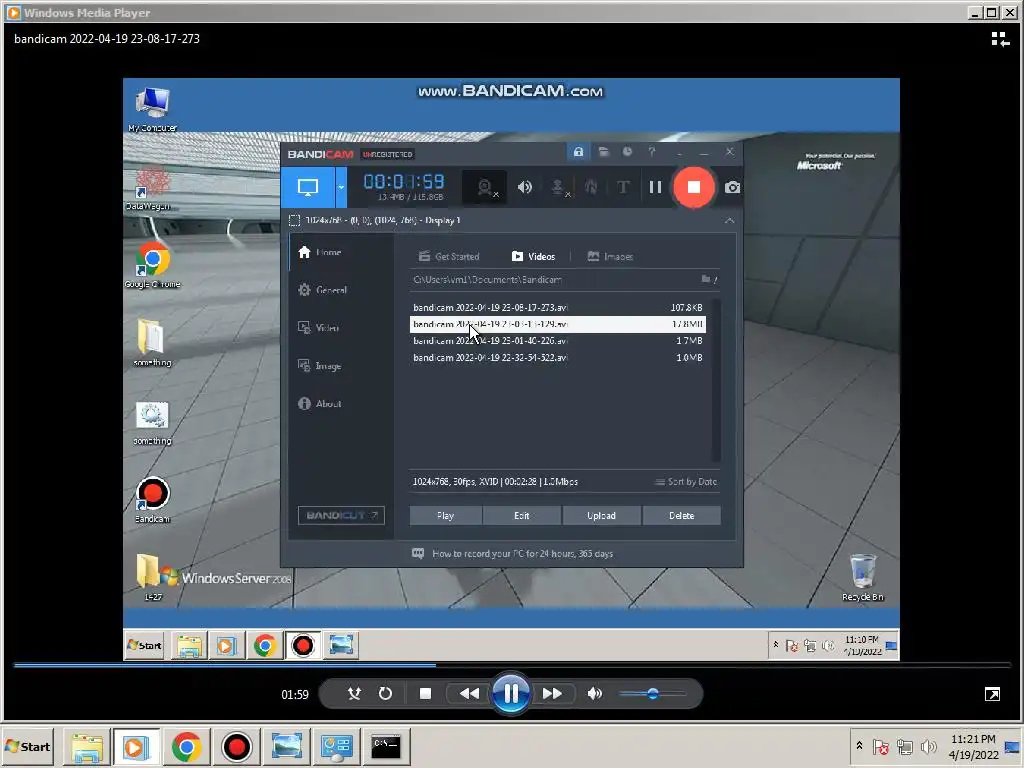Click Delete button in Bandicam
Image resolution: width=1024 pixels, height=768 pixels.
(x=682, y=515)
